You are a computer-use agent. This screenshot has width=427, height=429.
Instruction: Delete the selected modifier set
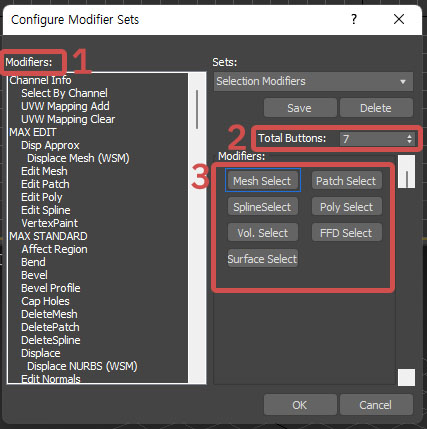[x=376, y=108]
